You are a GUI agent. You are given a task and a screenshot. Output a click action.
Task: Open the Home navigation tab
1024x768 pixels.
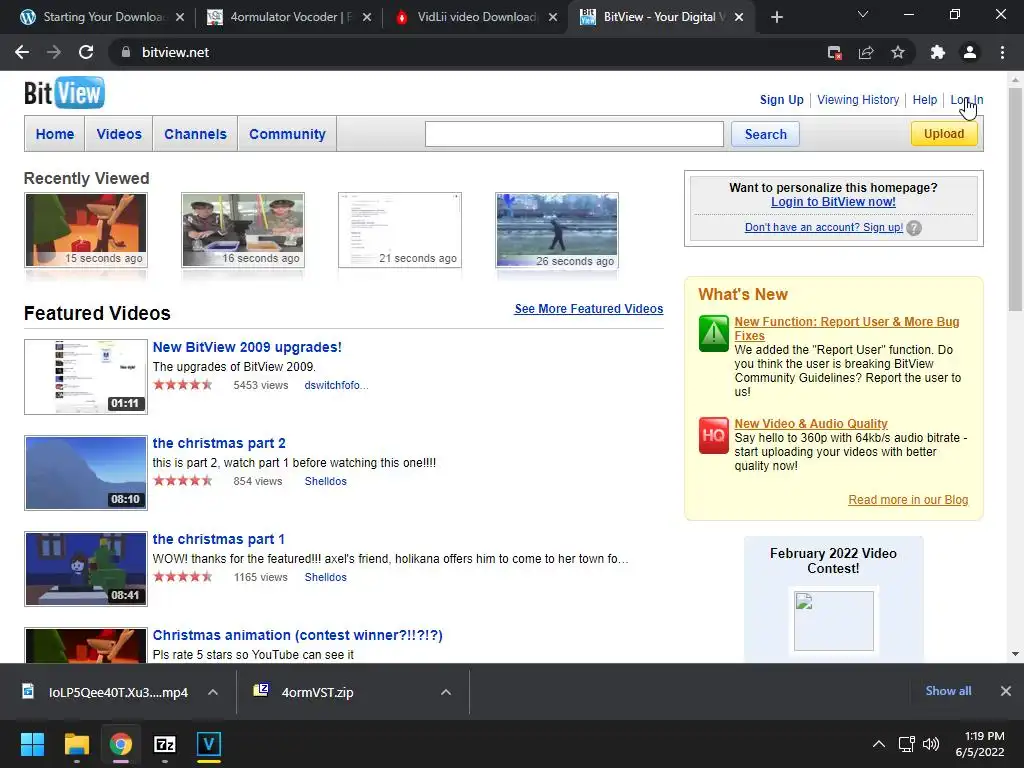pos(55,134)
